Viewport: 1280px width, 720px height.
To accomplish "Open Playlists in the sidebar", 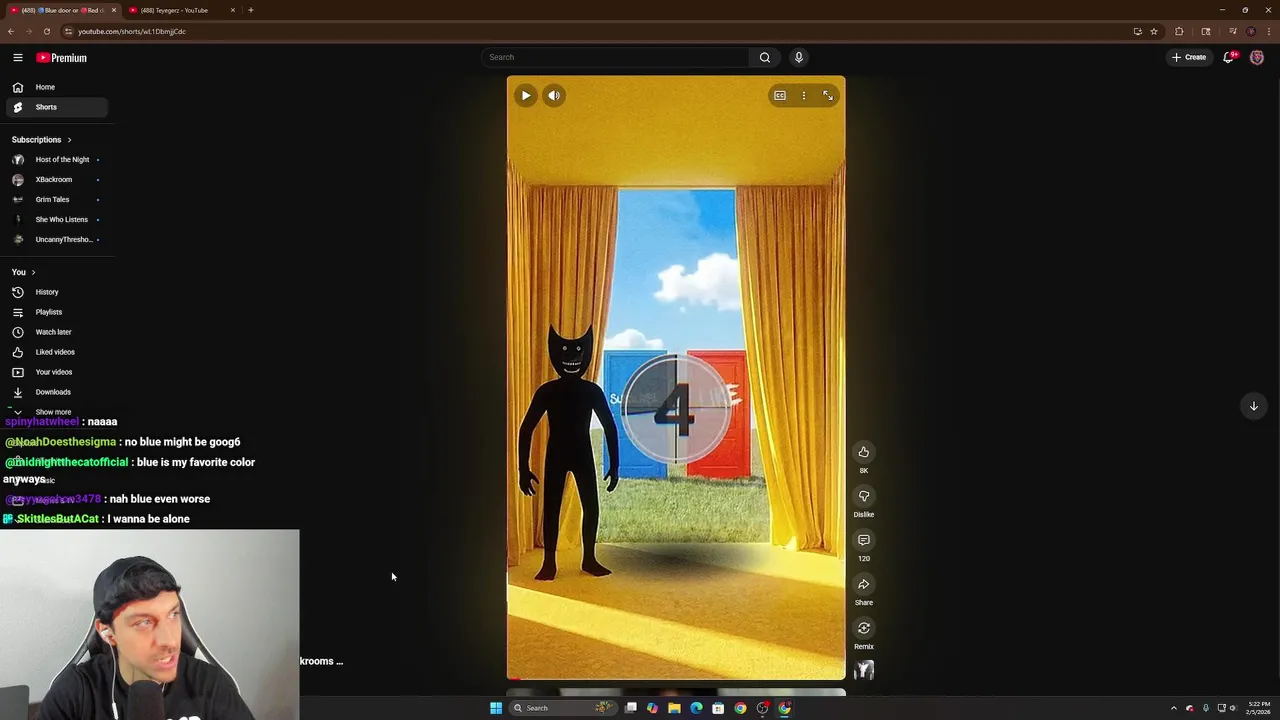I will coord(57,312).
